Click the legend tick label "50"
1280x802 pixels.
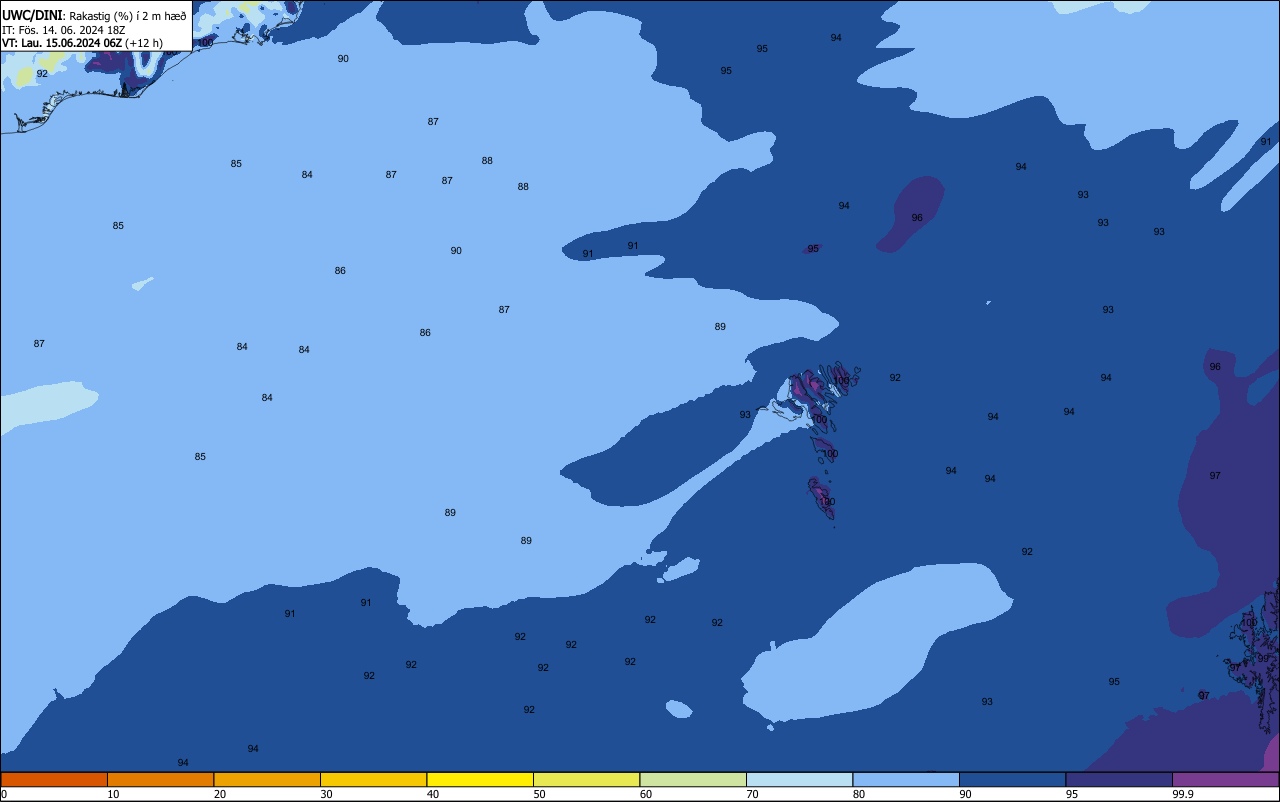click(539, 794)
